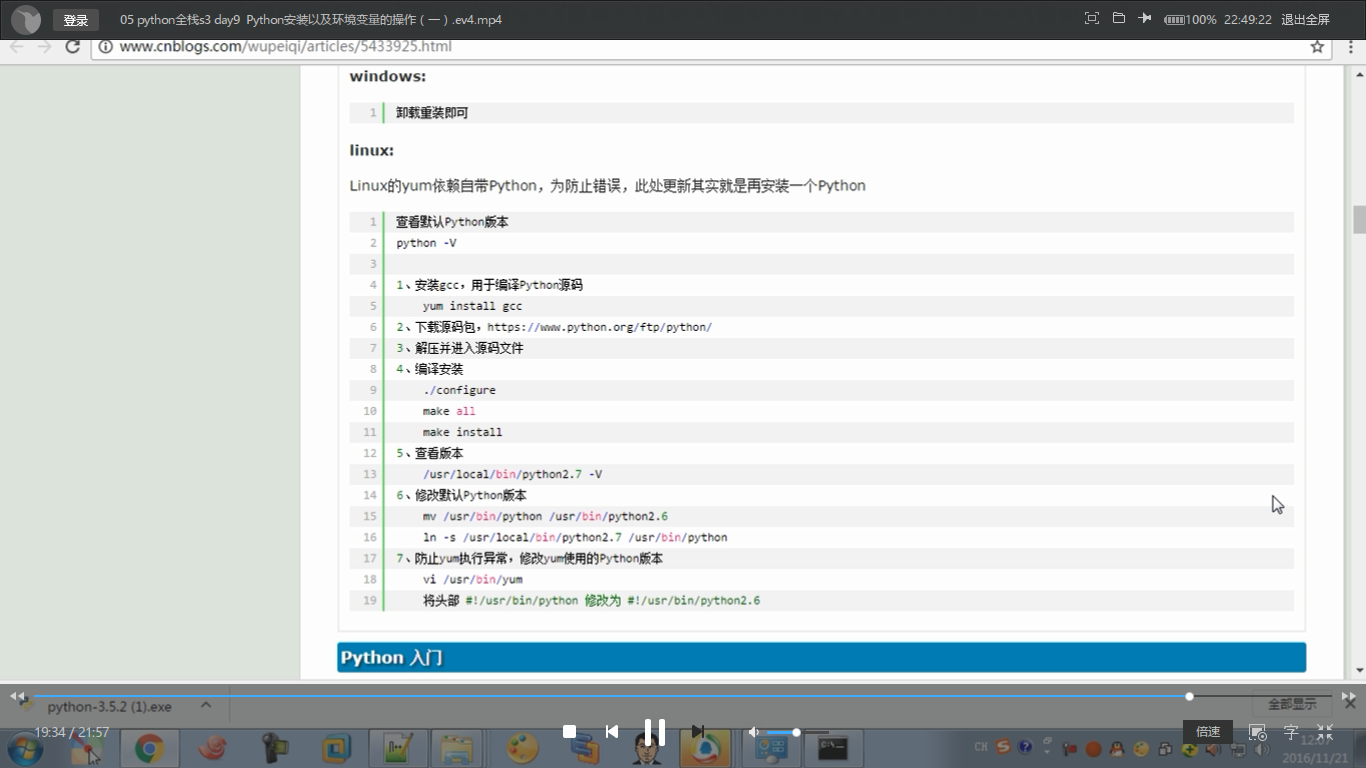
Task: Click the screenshot capture icon in player title bar
Action: click(x=1091, y=19)
